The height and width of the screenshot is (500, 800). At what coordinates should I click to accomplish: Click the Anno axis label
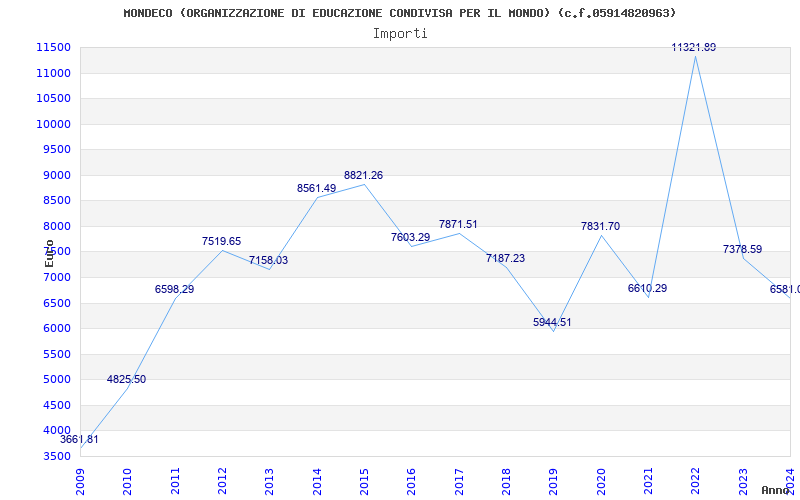pos(776,490)
